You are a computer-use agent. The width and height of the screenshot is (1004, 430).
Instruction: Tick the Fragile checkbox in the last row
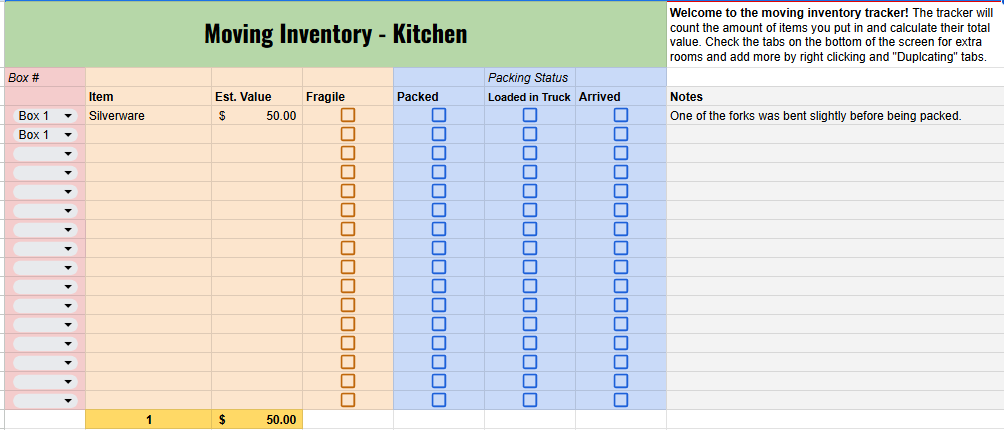pos(348,400)
